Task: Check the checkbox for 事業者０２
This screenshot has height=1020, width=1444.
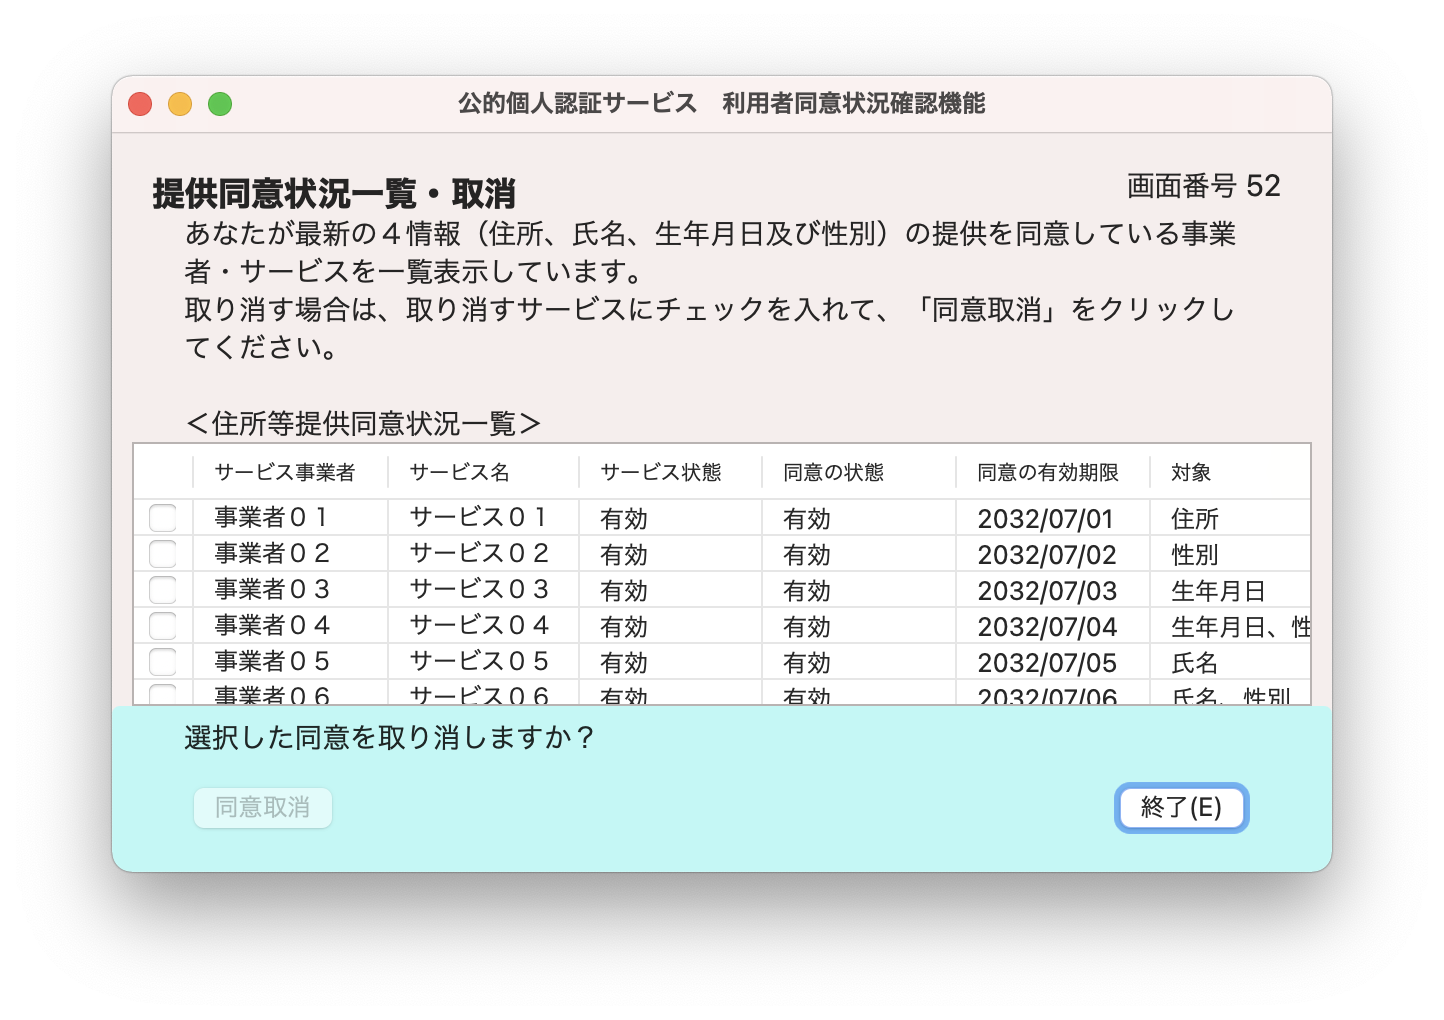Action: pos(162,554)
